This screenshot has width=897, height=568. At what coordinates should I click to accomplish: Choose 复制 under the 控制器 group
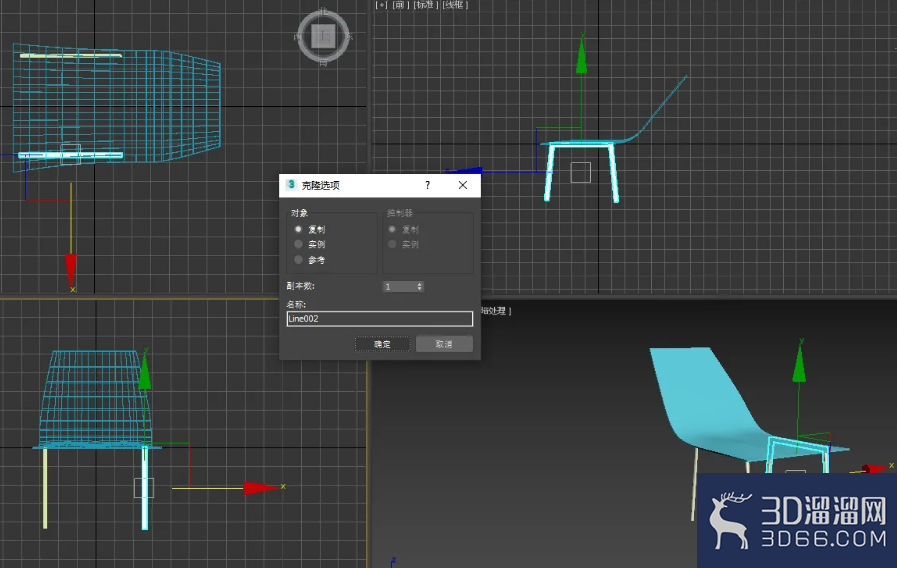pos(392,229)
